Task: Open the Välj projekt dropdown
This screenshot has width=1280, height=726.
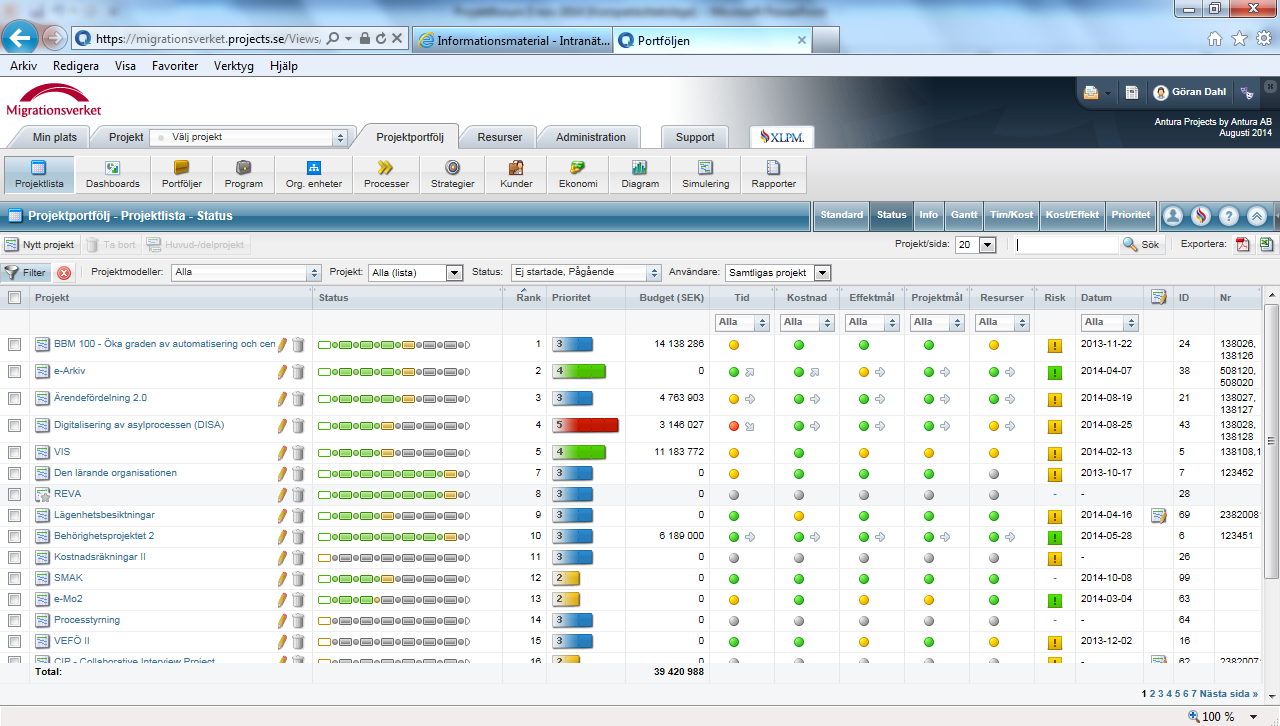Action: (249, 137)
